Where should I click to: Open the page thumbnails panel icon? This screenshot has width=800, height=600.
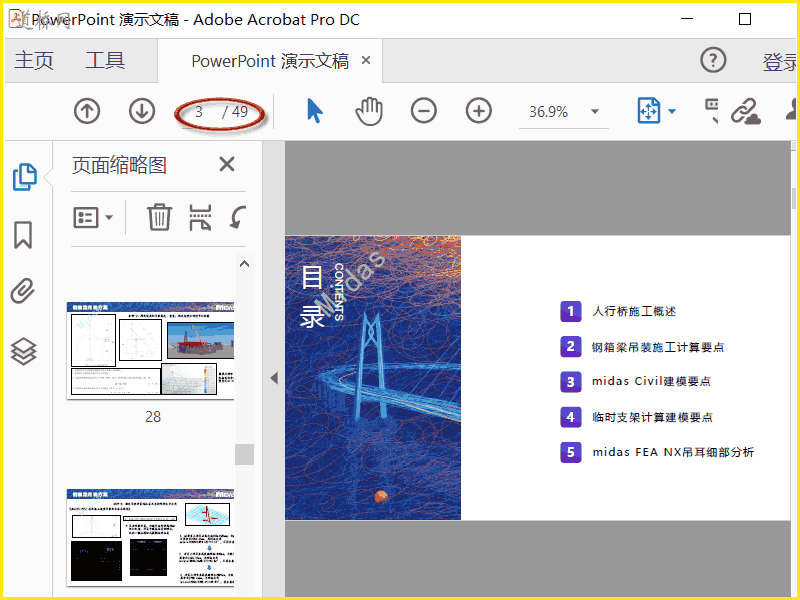[24, 177]
